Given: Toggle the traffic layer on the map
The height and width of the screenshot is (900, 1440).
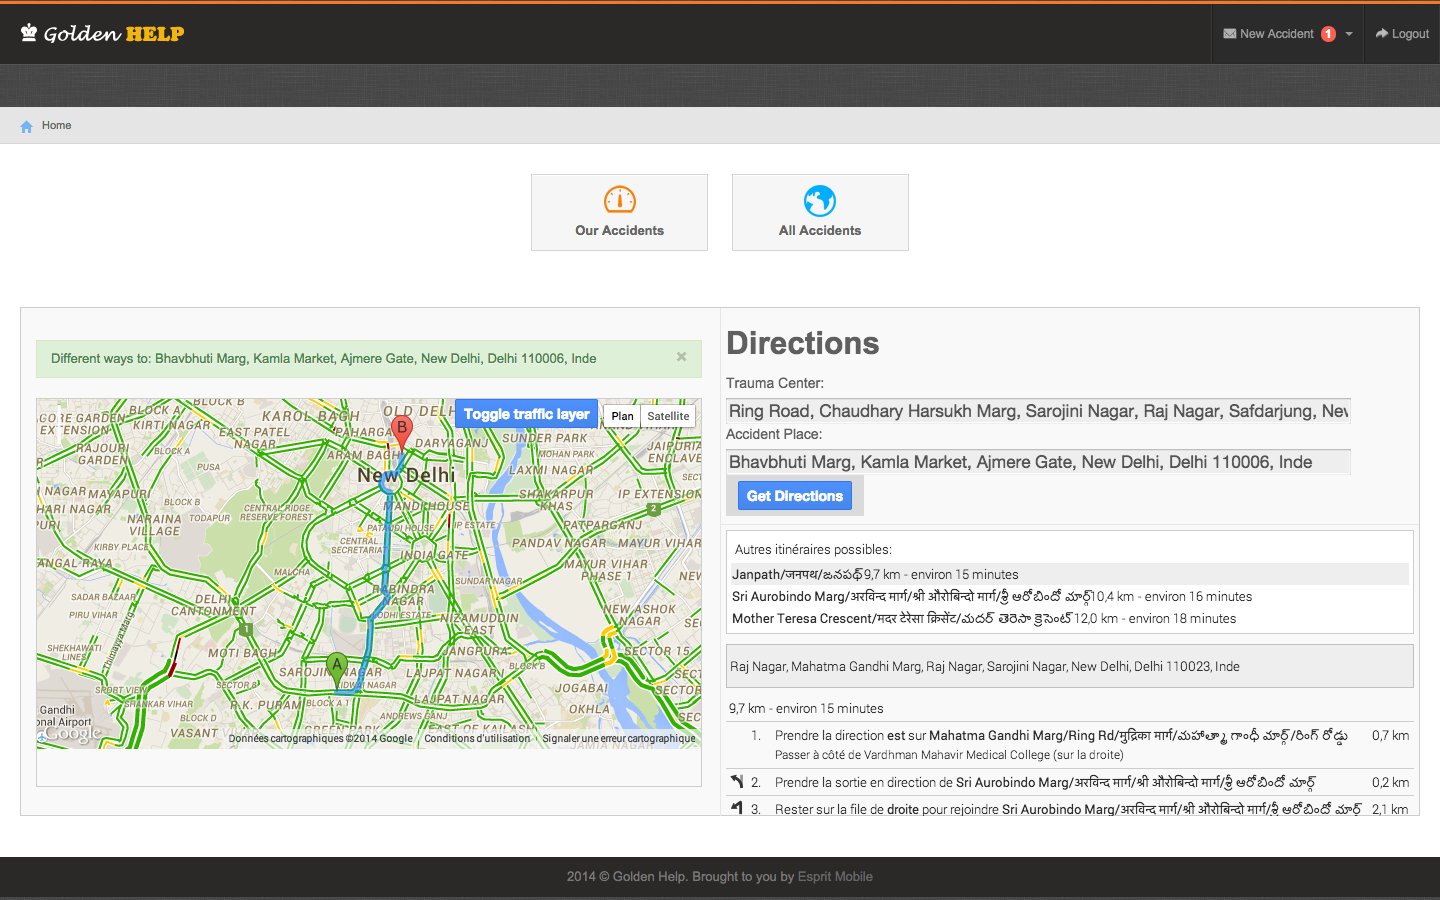Looking at the screenshot, I should tap(526, 414).
